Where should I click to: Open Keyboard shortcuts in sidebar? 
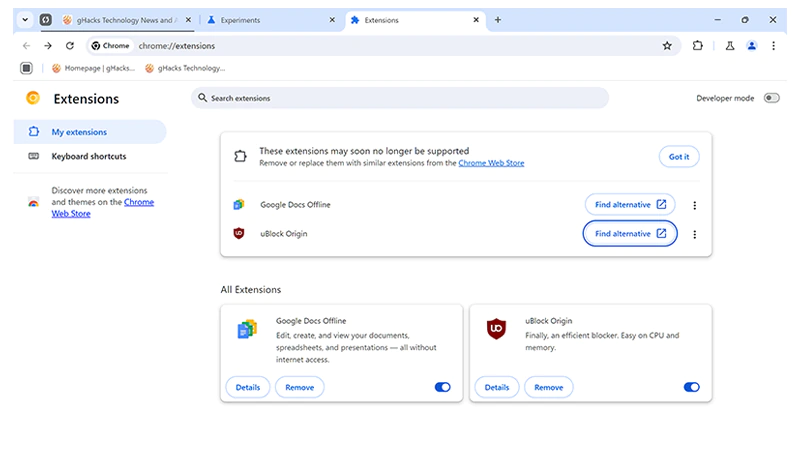click(x=90, y=156)
